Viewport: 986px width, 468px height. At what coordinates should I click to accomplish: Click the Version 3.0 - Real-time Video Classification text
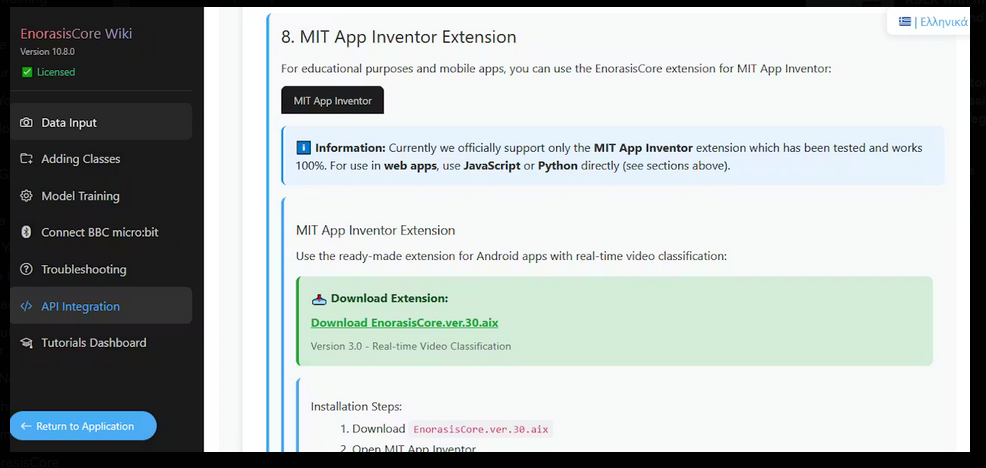coord(411,346)
